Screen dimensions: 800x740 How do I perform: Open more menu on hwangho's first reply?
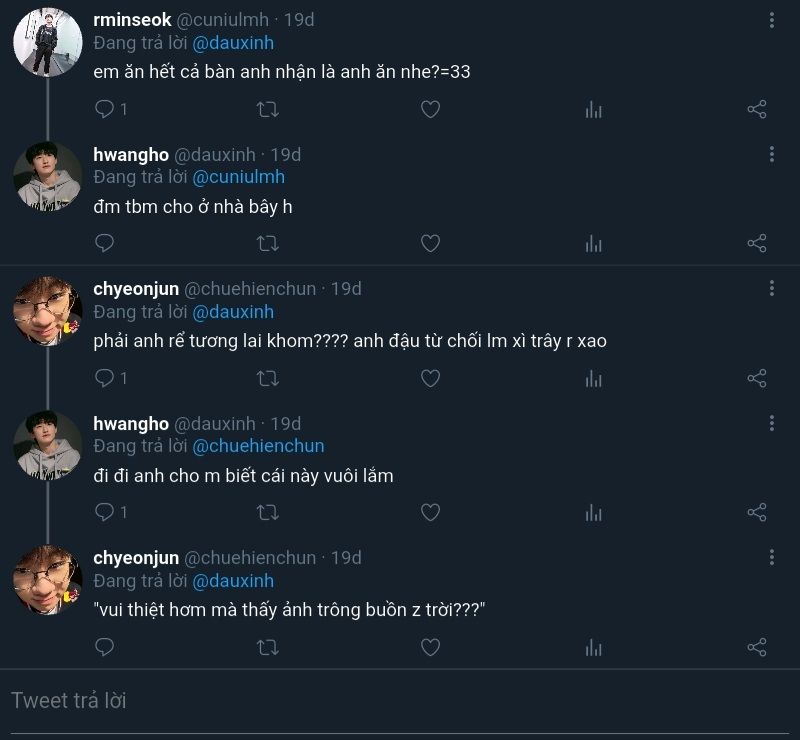click(x=772, y=154)
